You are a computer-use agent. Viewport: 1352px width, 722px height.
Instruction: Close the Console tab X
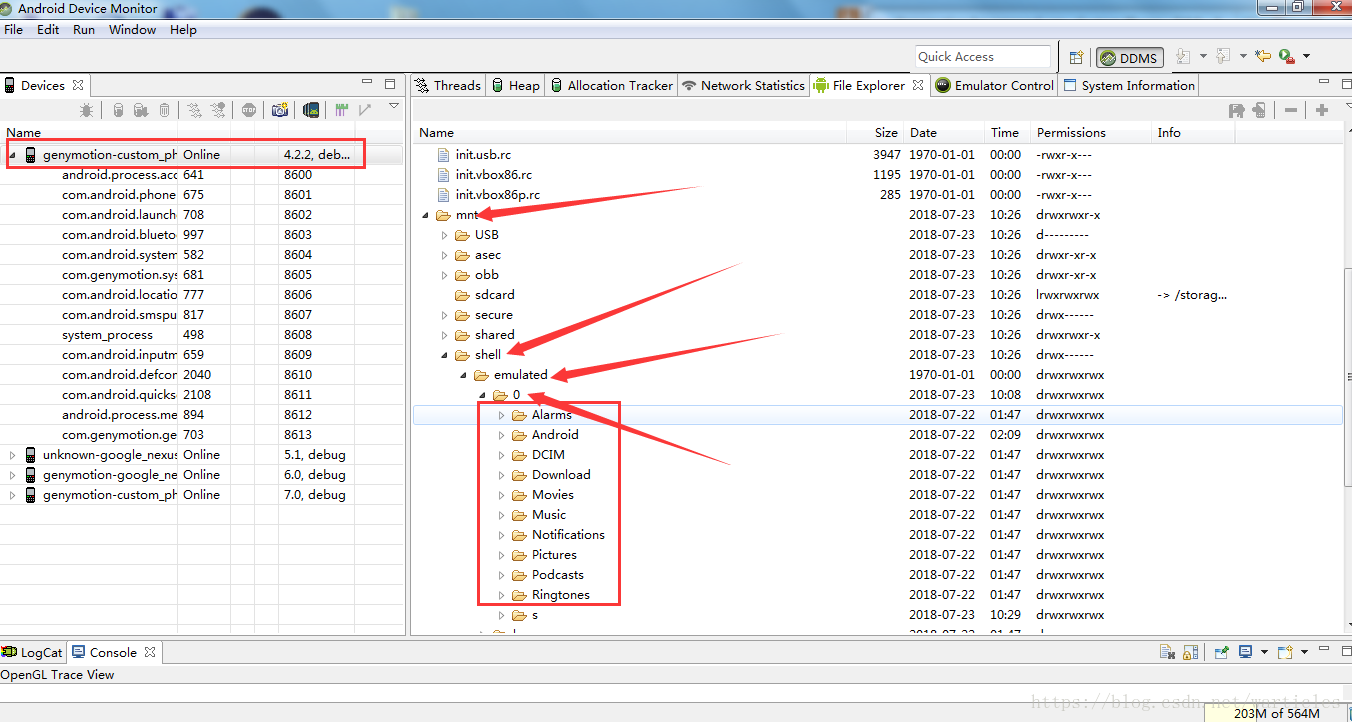(x=150, y=652)
